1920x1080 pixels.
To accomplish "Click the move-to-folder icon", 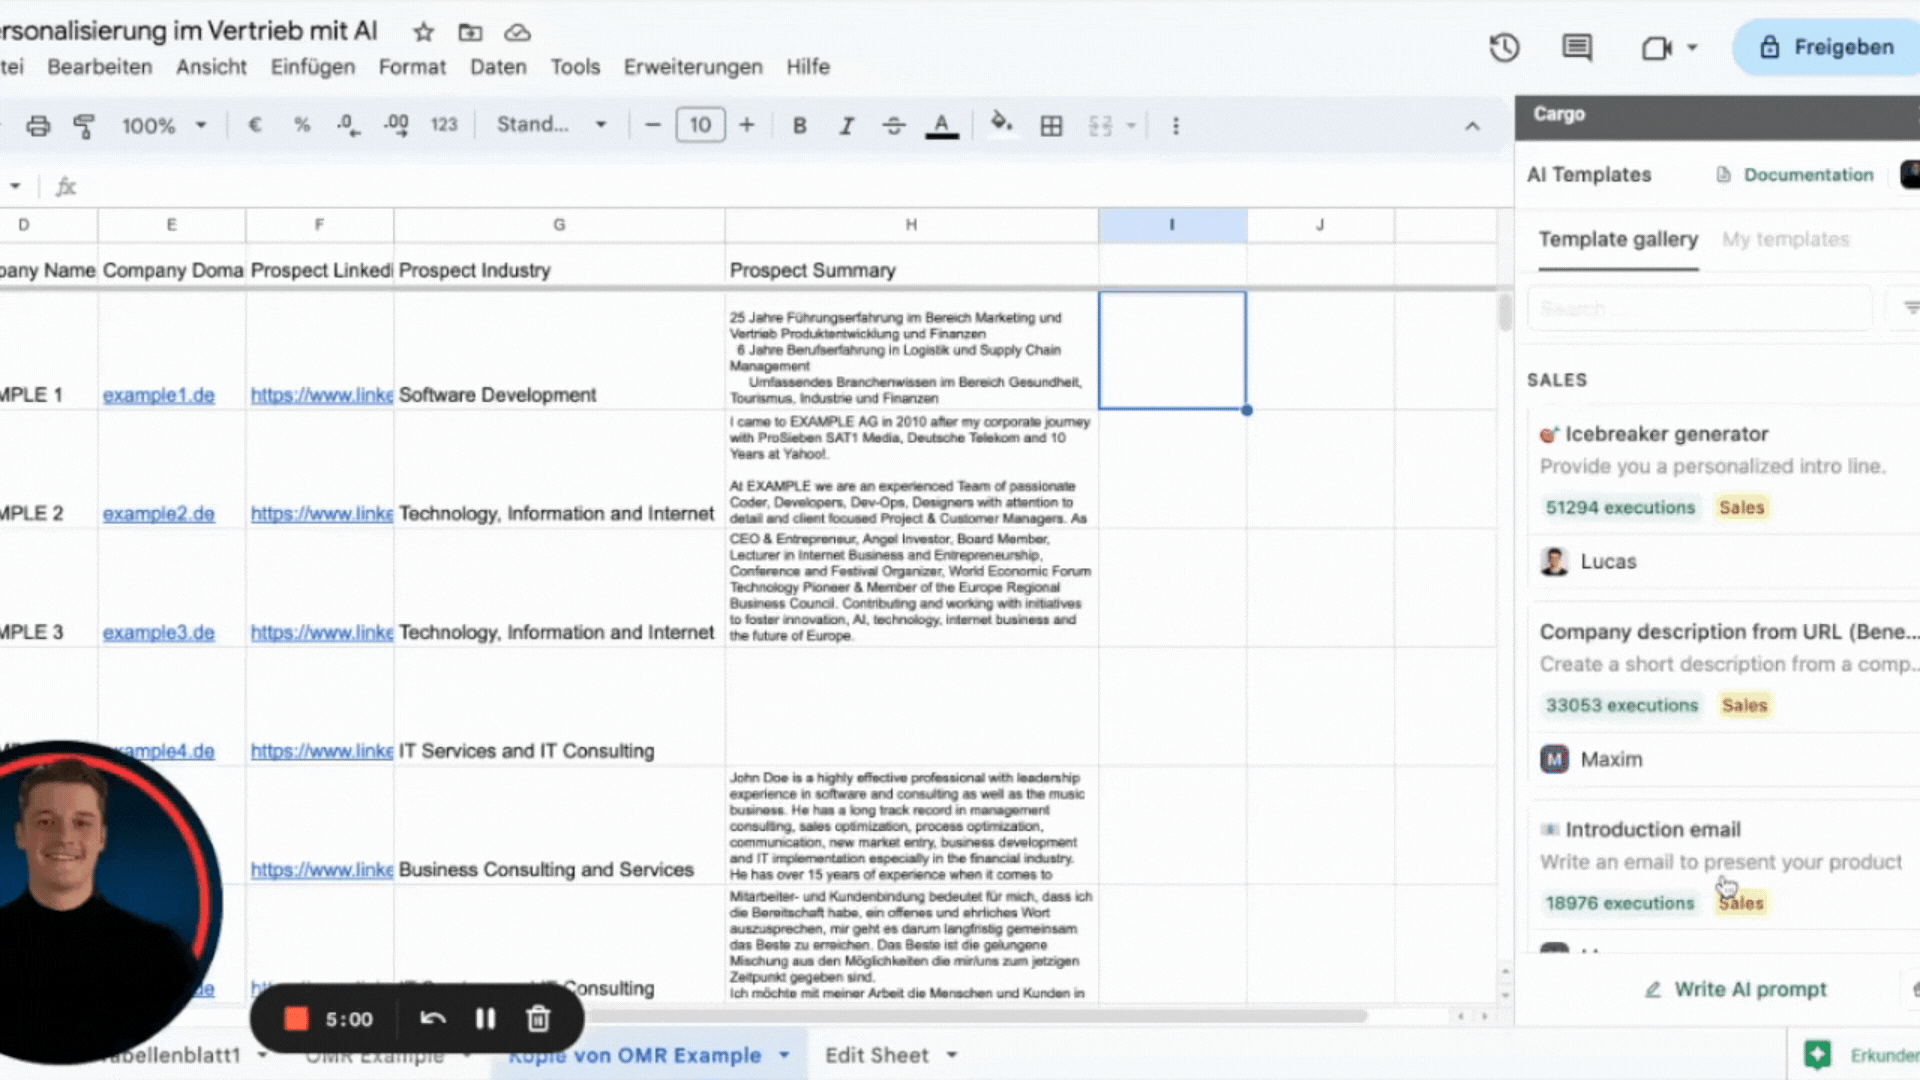I will (470, 32).
